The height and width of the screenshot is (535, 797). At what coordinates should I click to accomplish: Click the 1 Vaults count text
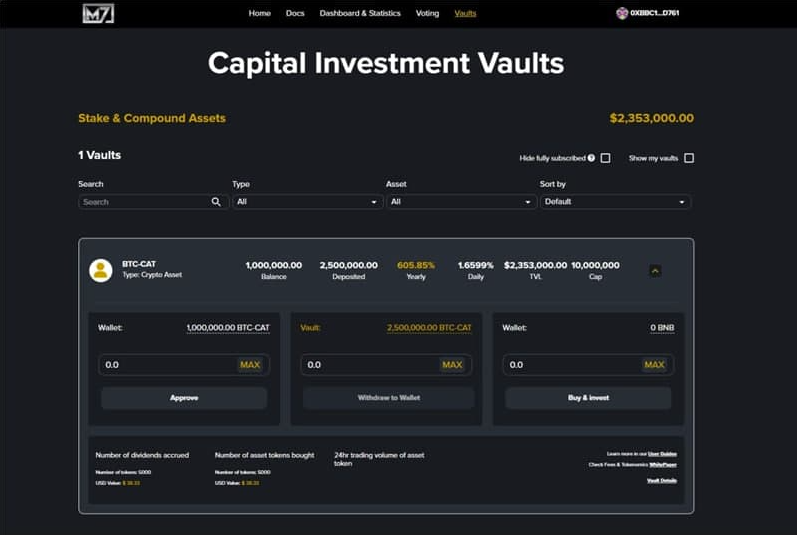pos(100,155)
